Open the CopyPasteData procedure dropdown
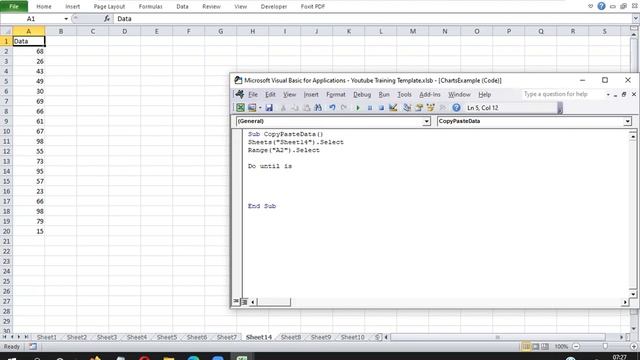The image size is (640, 360). coord(627,121)
